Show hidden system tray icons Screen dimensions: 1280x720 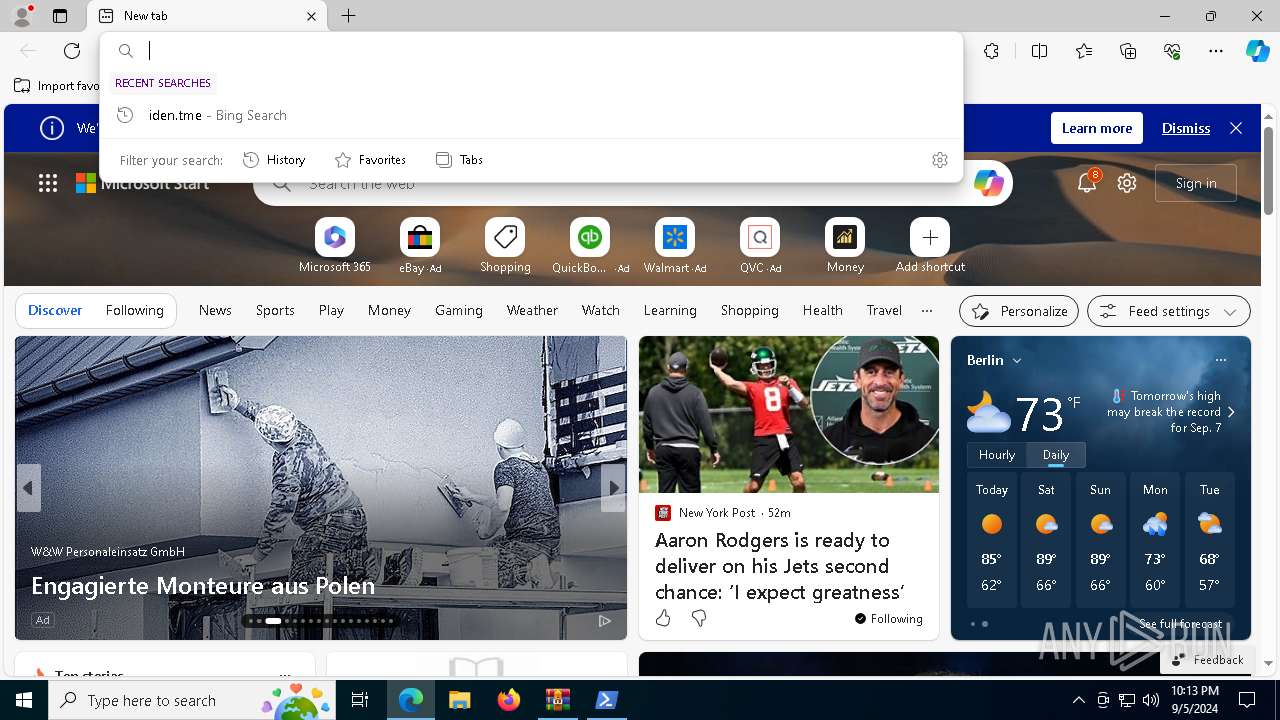point(1078,700)
